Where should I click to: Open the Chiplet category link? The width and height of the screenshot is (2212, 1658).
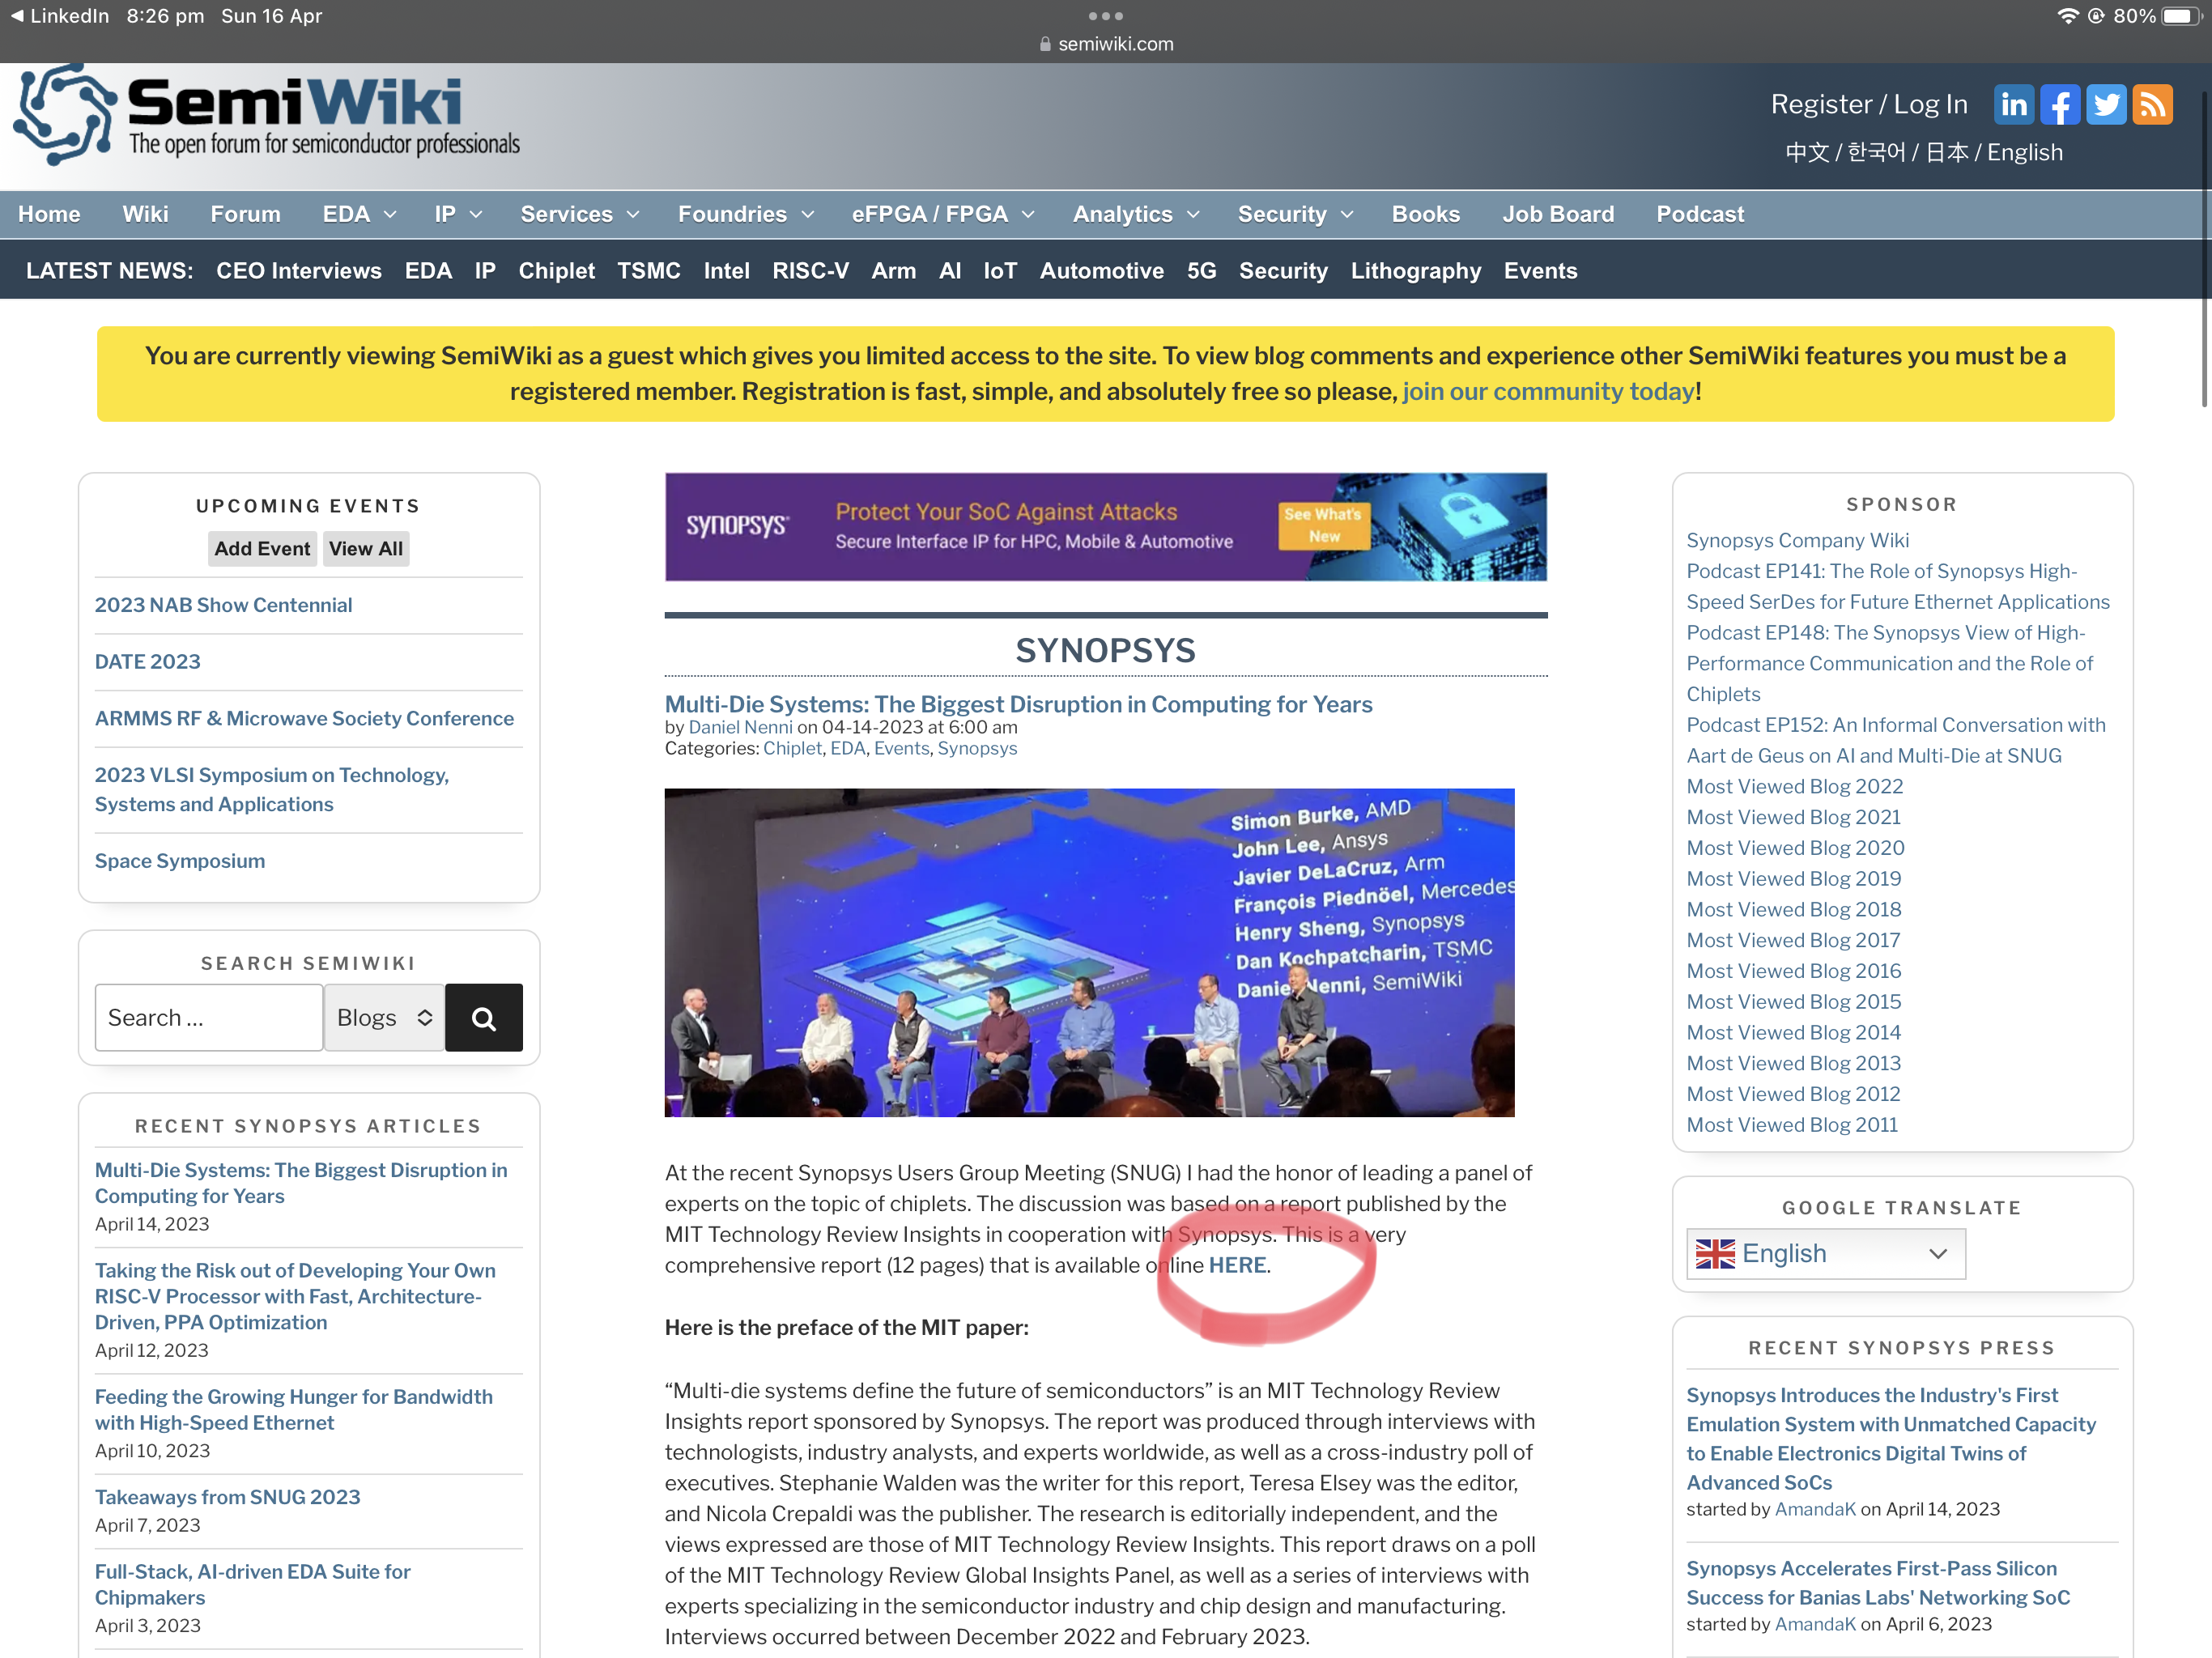tap(792, 748)
